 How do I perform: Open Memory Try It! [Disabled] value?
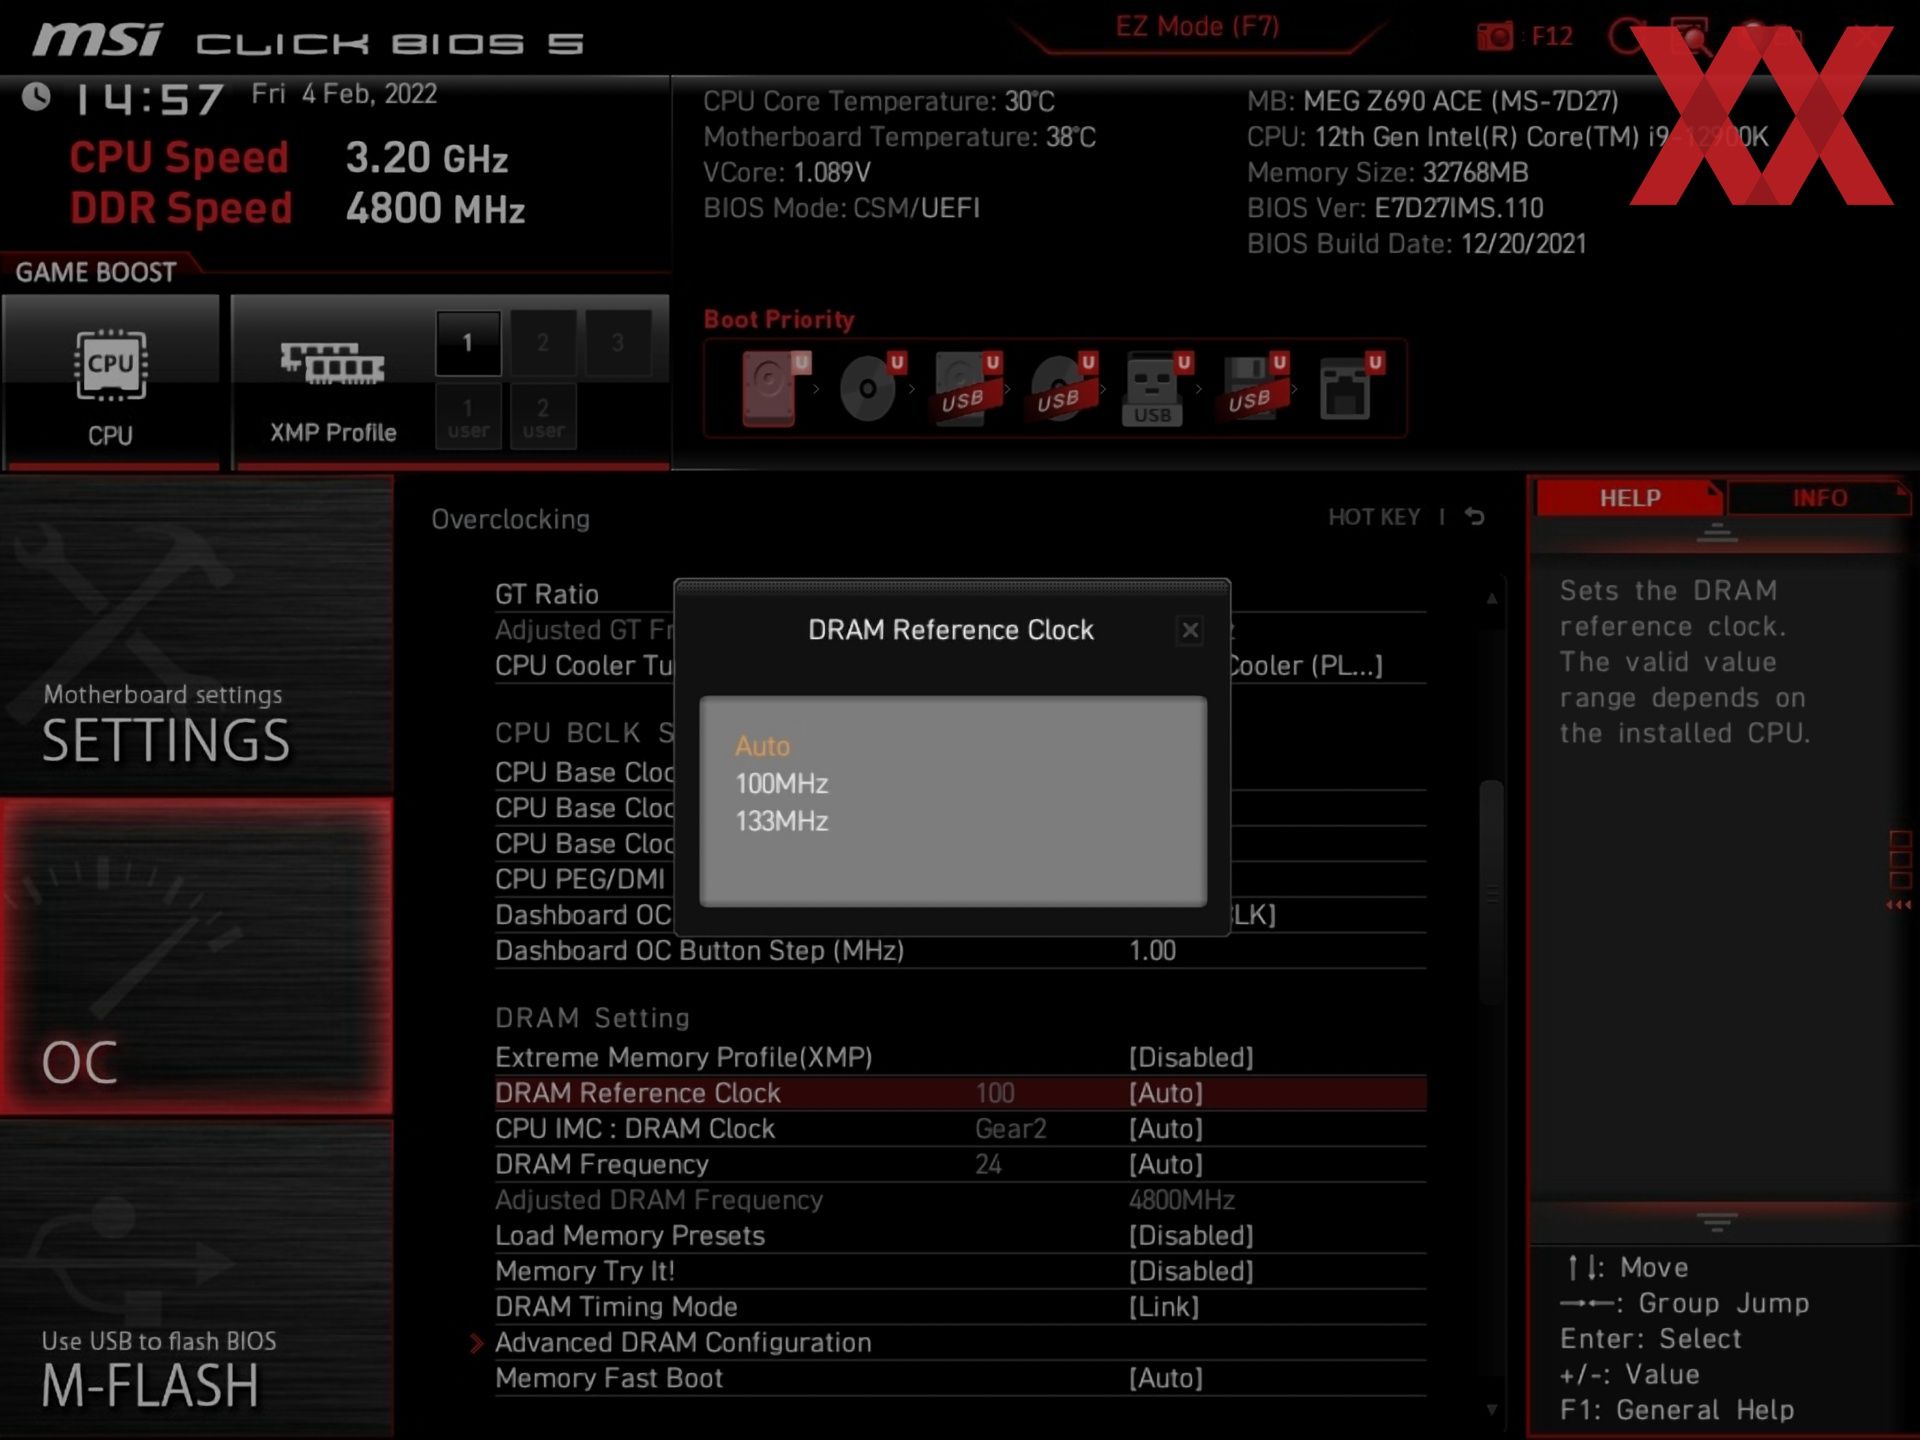pos(1191,1272)
